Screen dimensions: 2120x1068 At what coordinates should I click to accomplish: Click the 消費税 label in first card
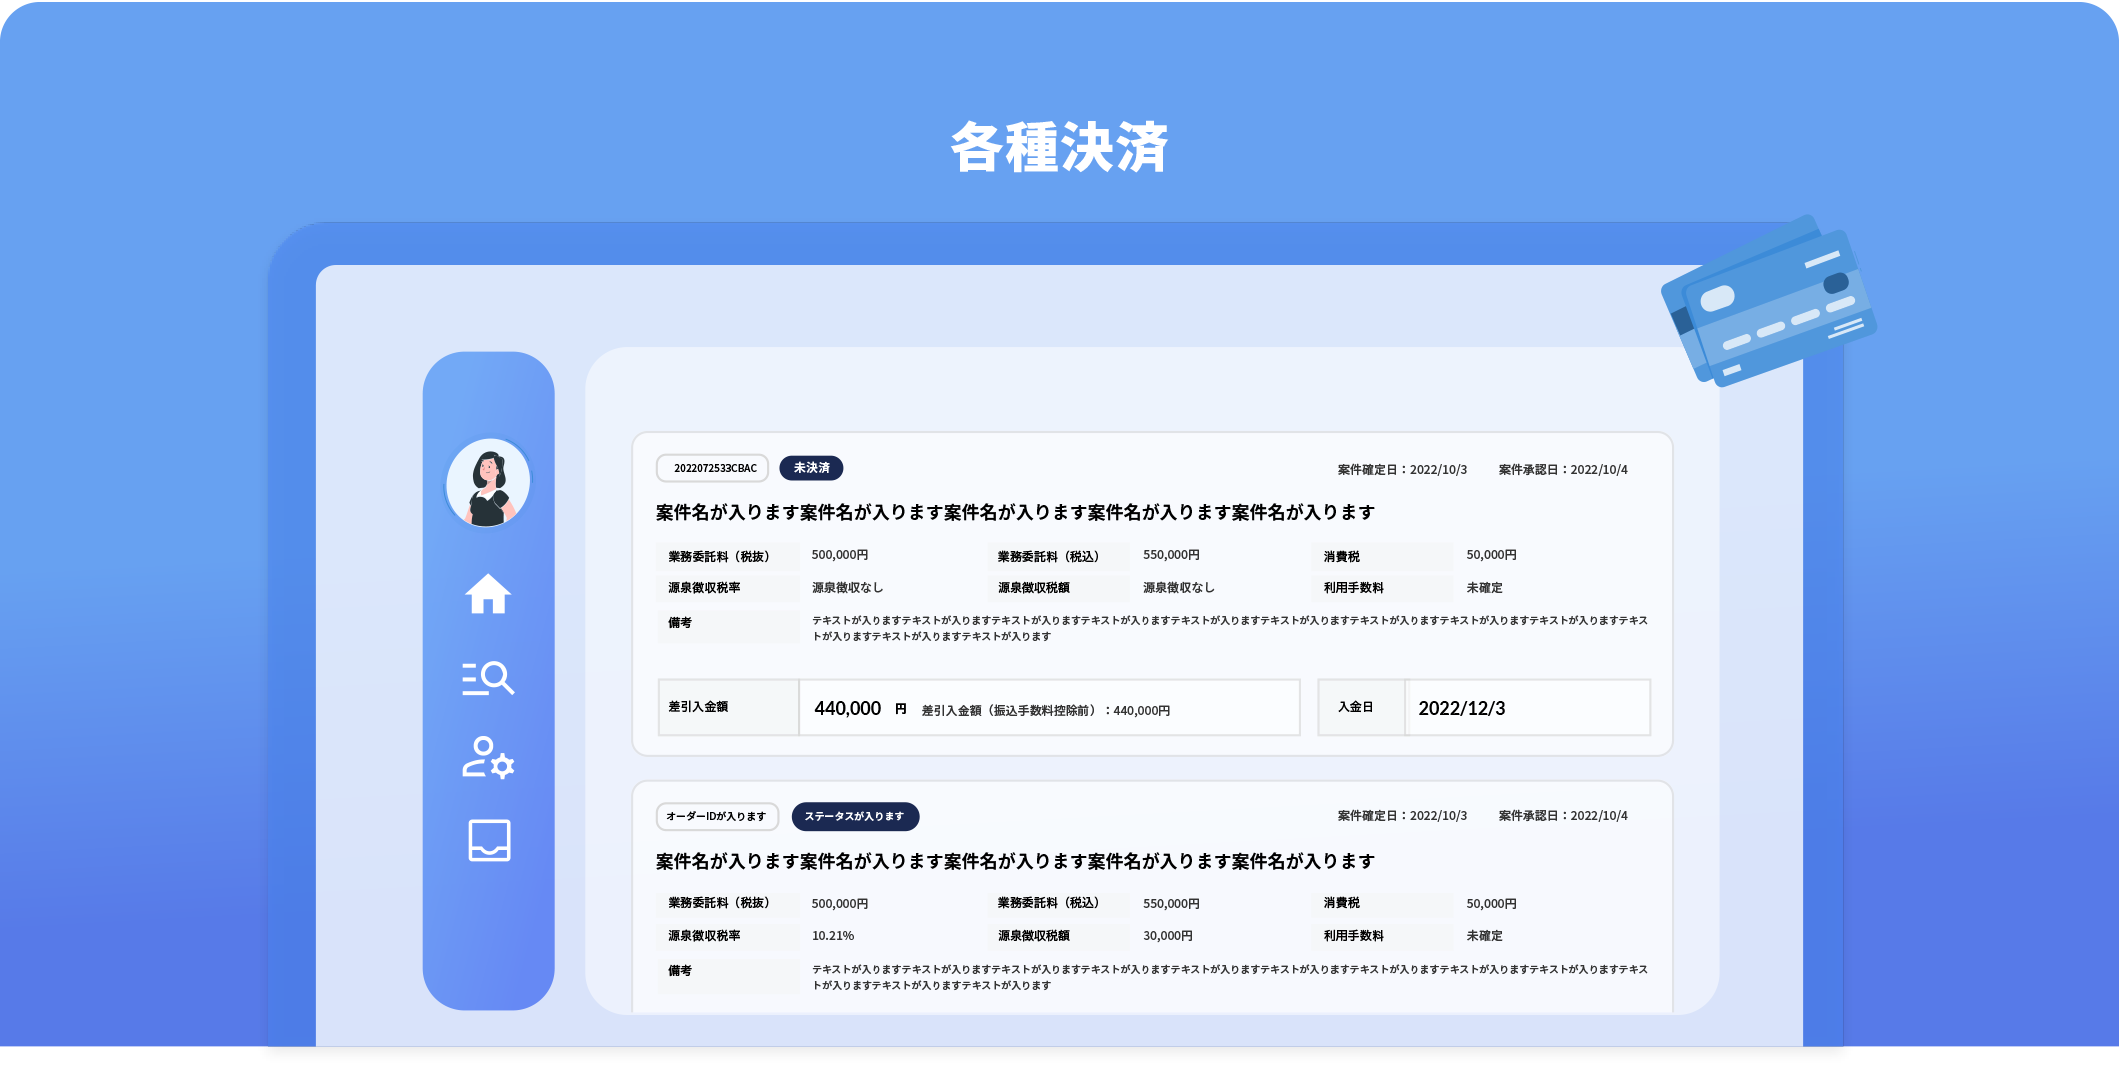(x=1342, y=556)
